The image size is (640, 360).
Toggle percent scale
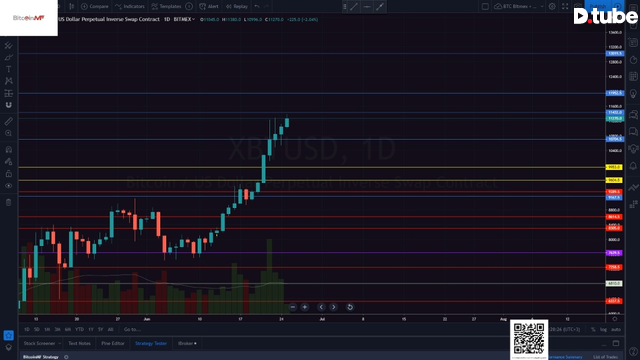click(593, 329)
